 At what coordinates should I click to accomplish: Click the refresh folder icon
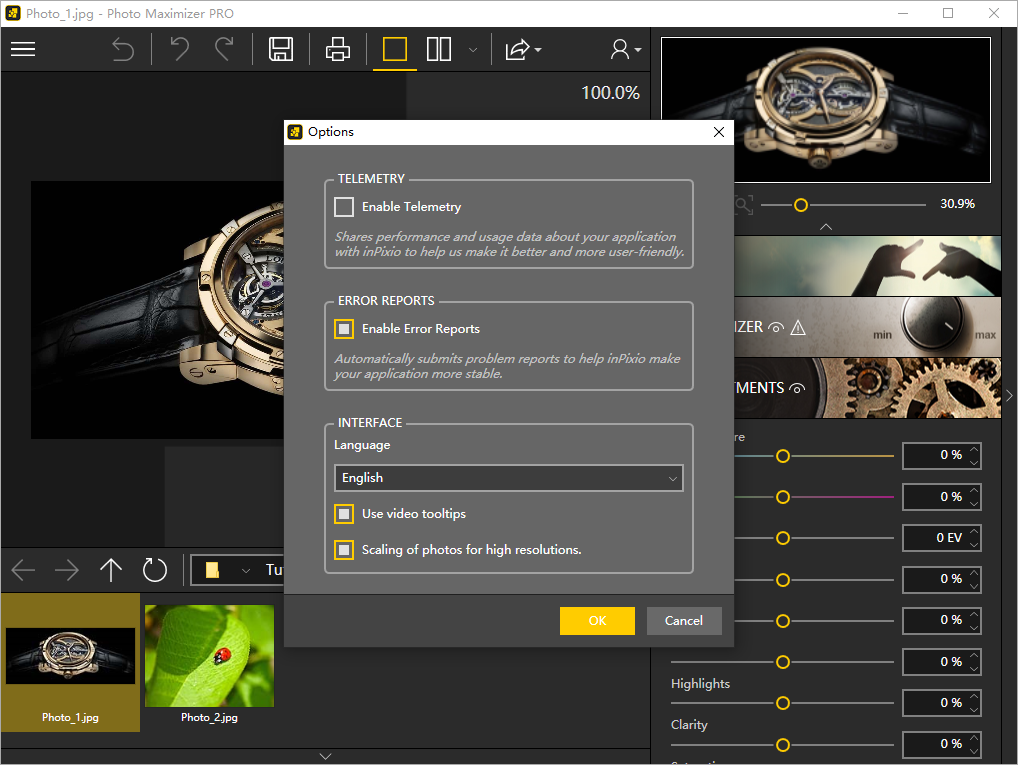click(155, 570)
